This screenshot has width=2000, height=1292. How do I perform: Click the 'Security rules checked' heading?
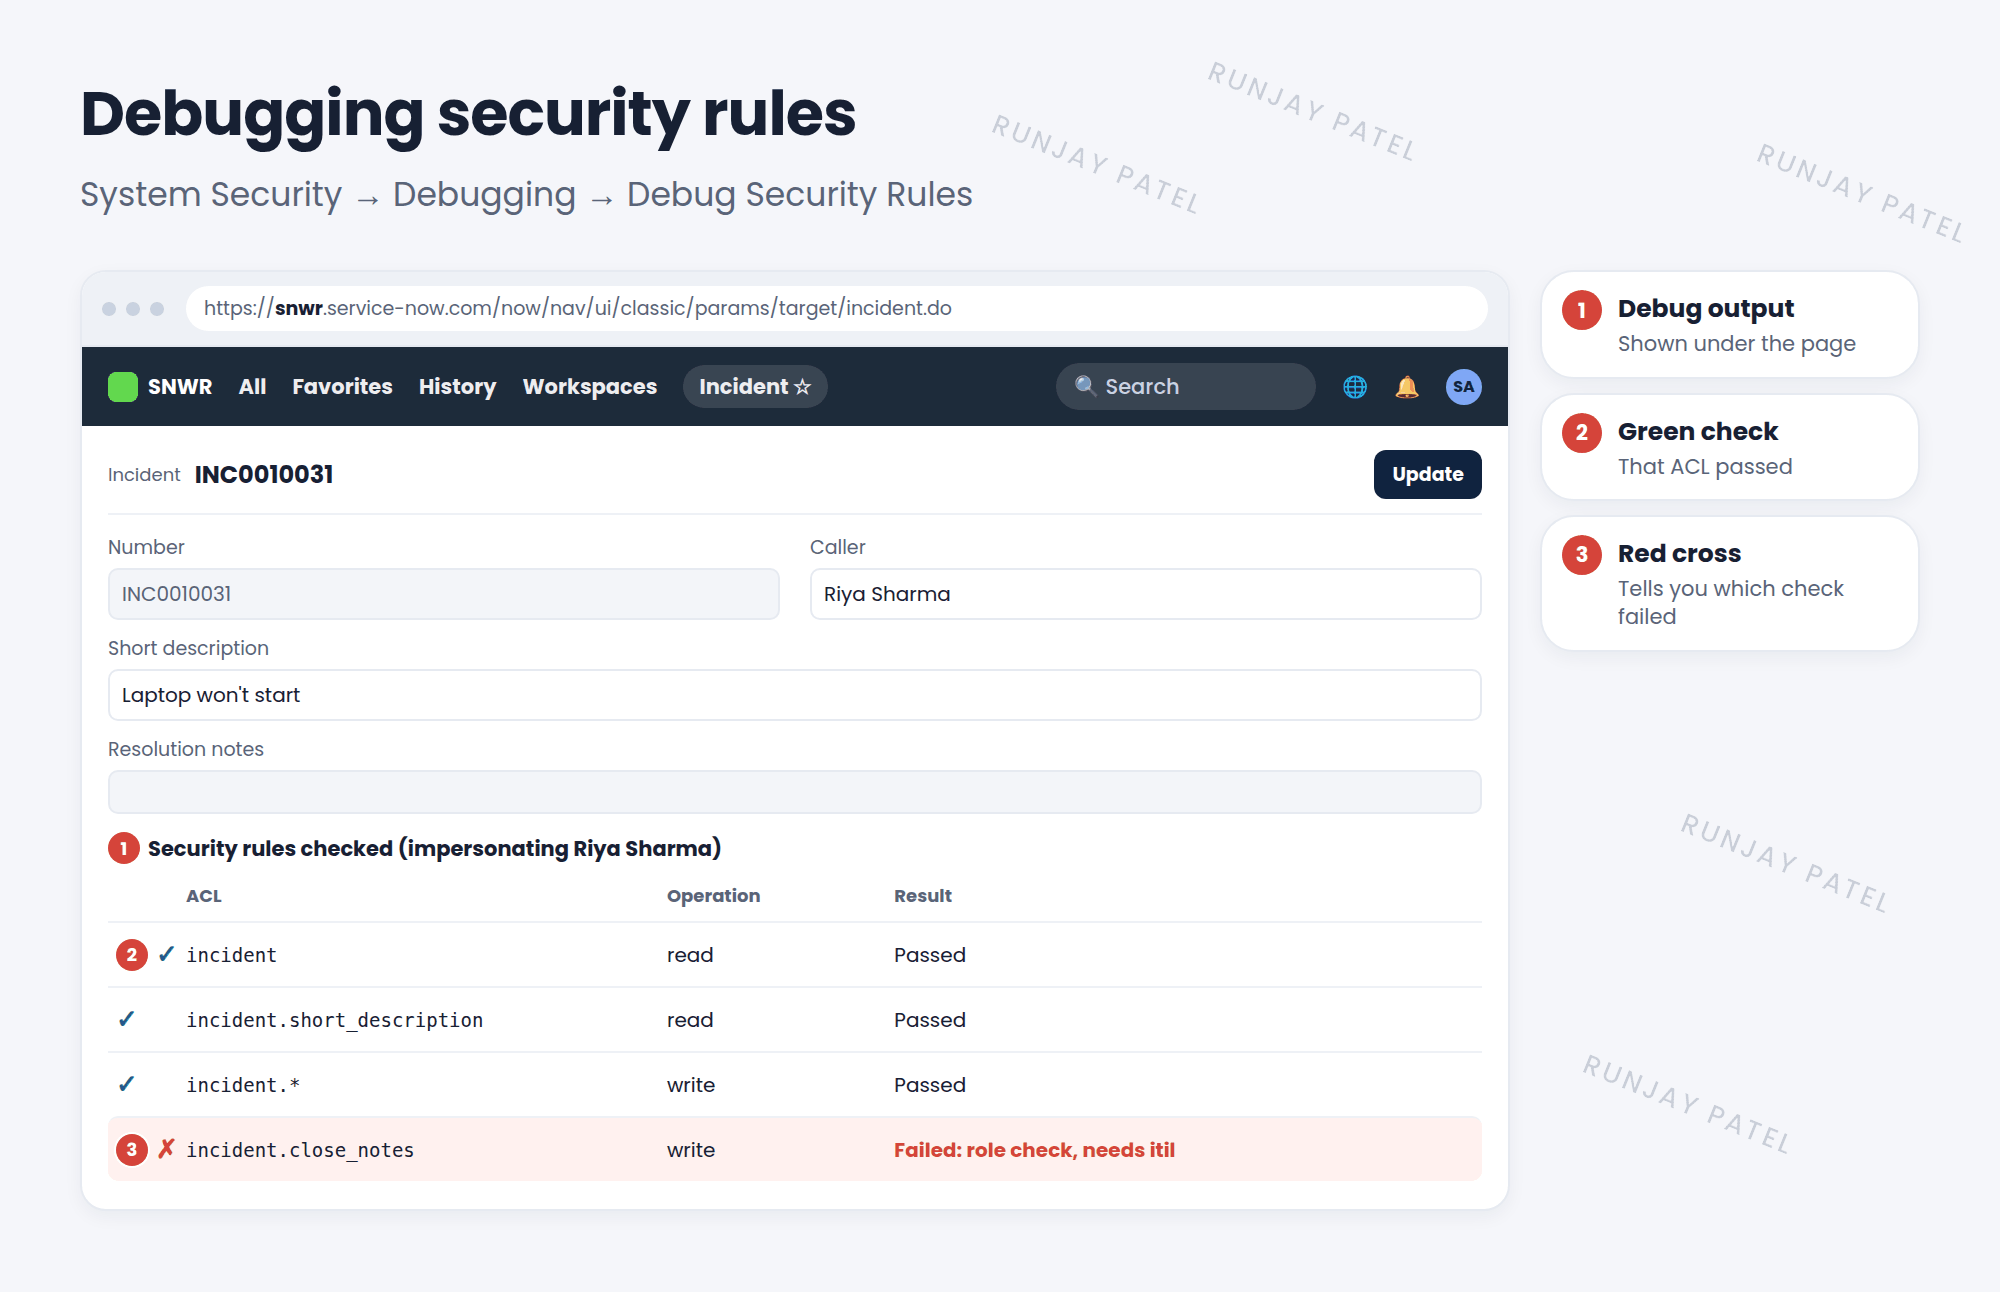[x=434, y=848]
